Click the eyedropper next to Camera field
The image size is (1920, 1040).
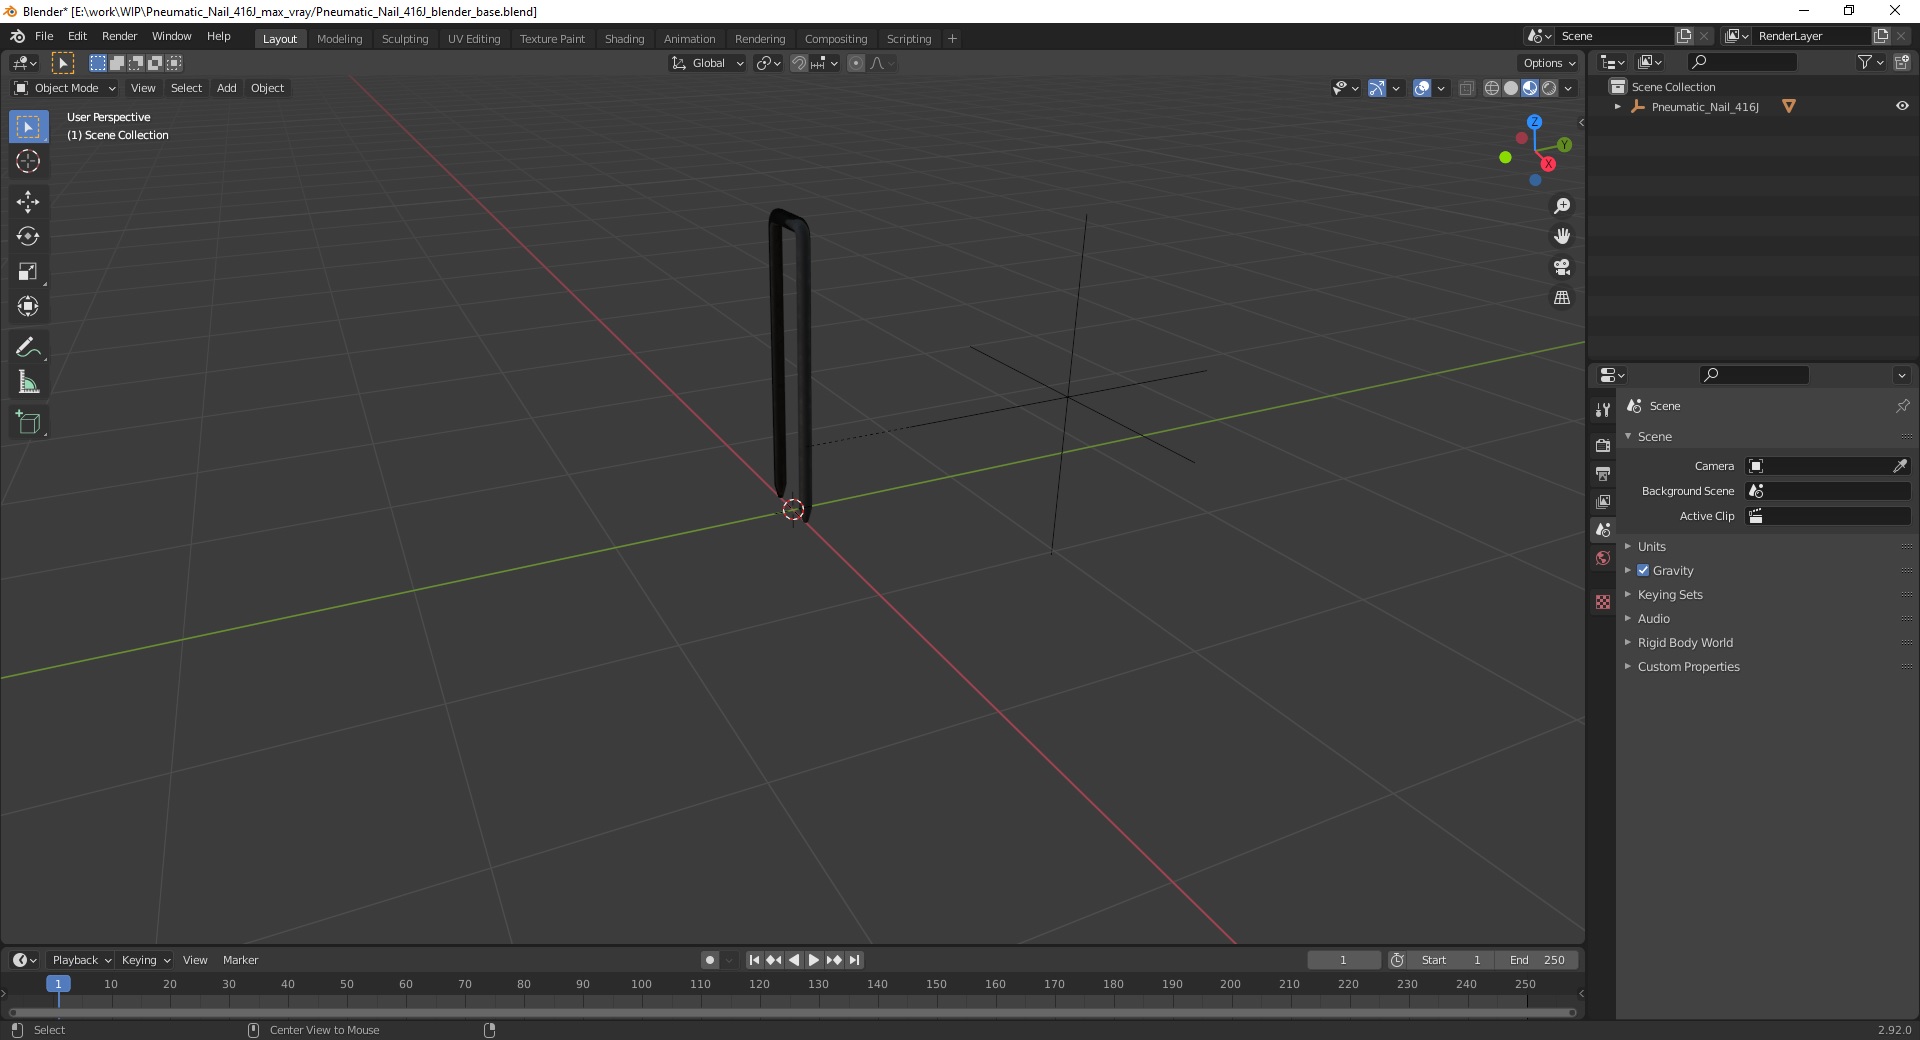pyautogui.click(x=1899, y=466)
